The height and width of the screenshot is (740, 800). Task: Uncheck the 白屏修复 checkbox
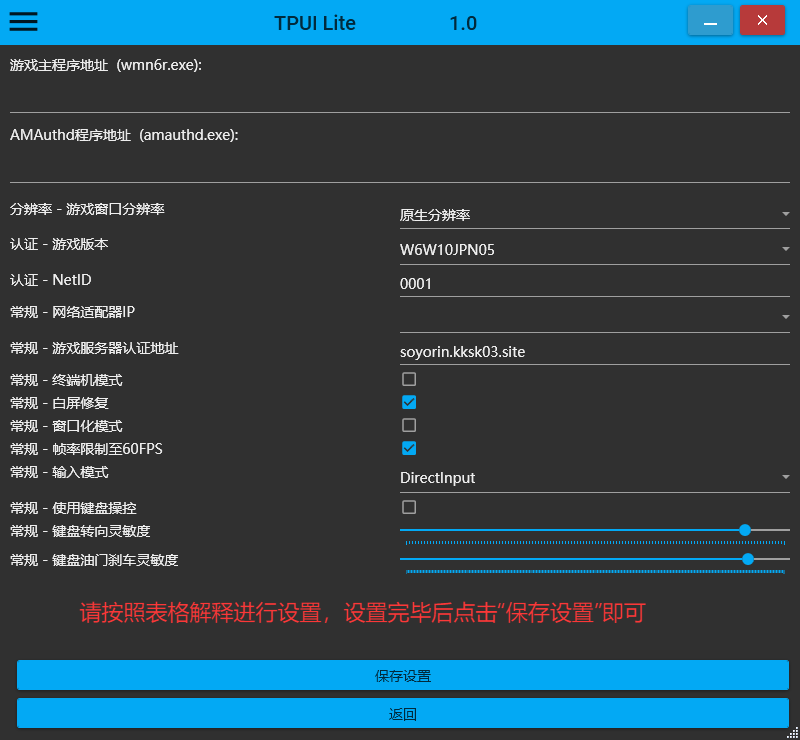(409, 402)
